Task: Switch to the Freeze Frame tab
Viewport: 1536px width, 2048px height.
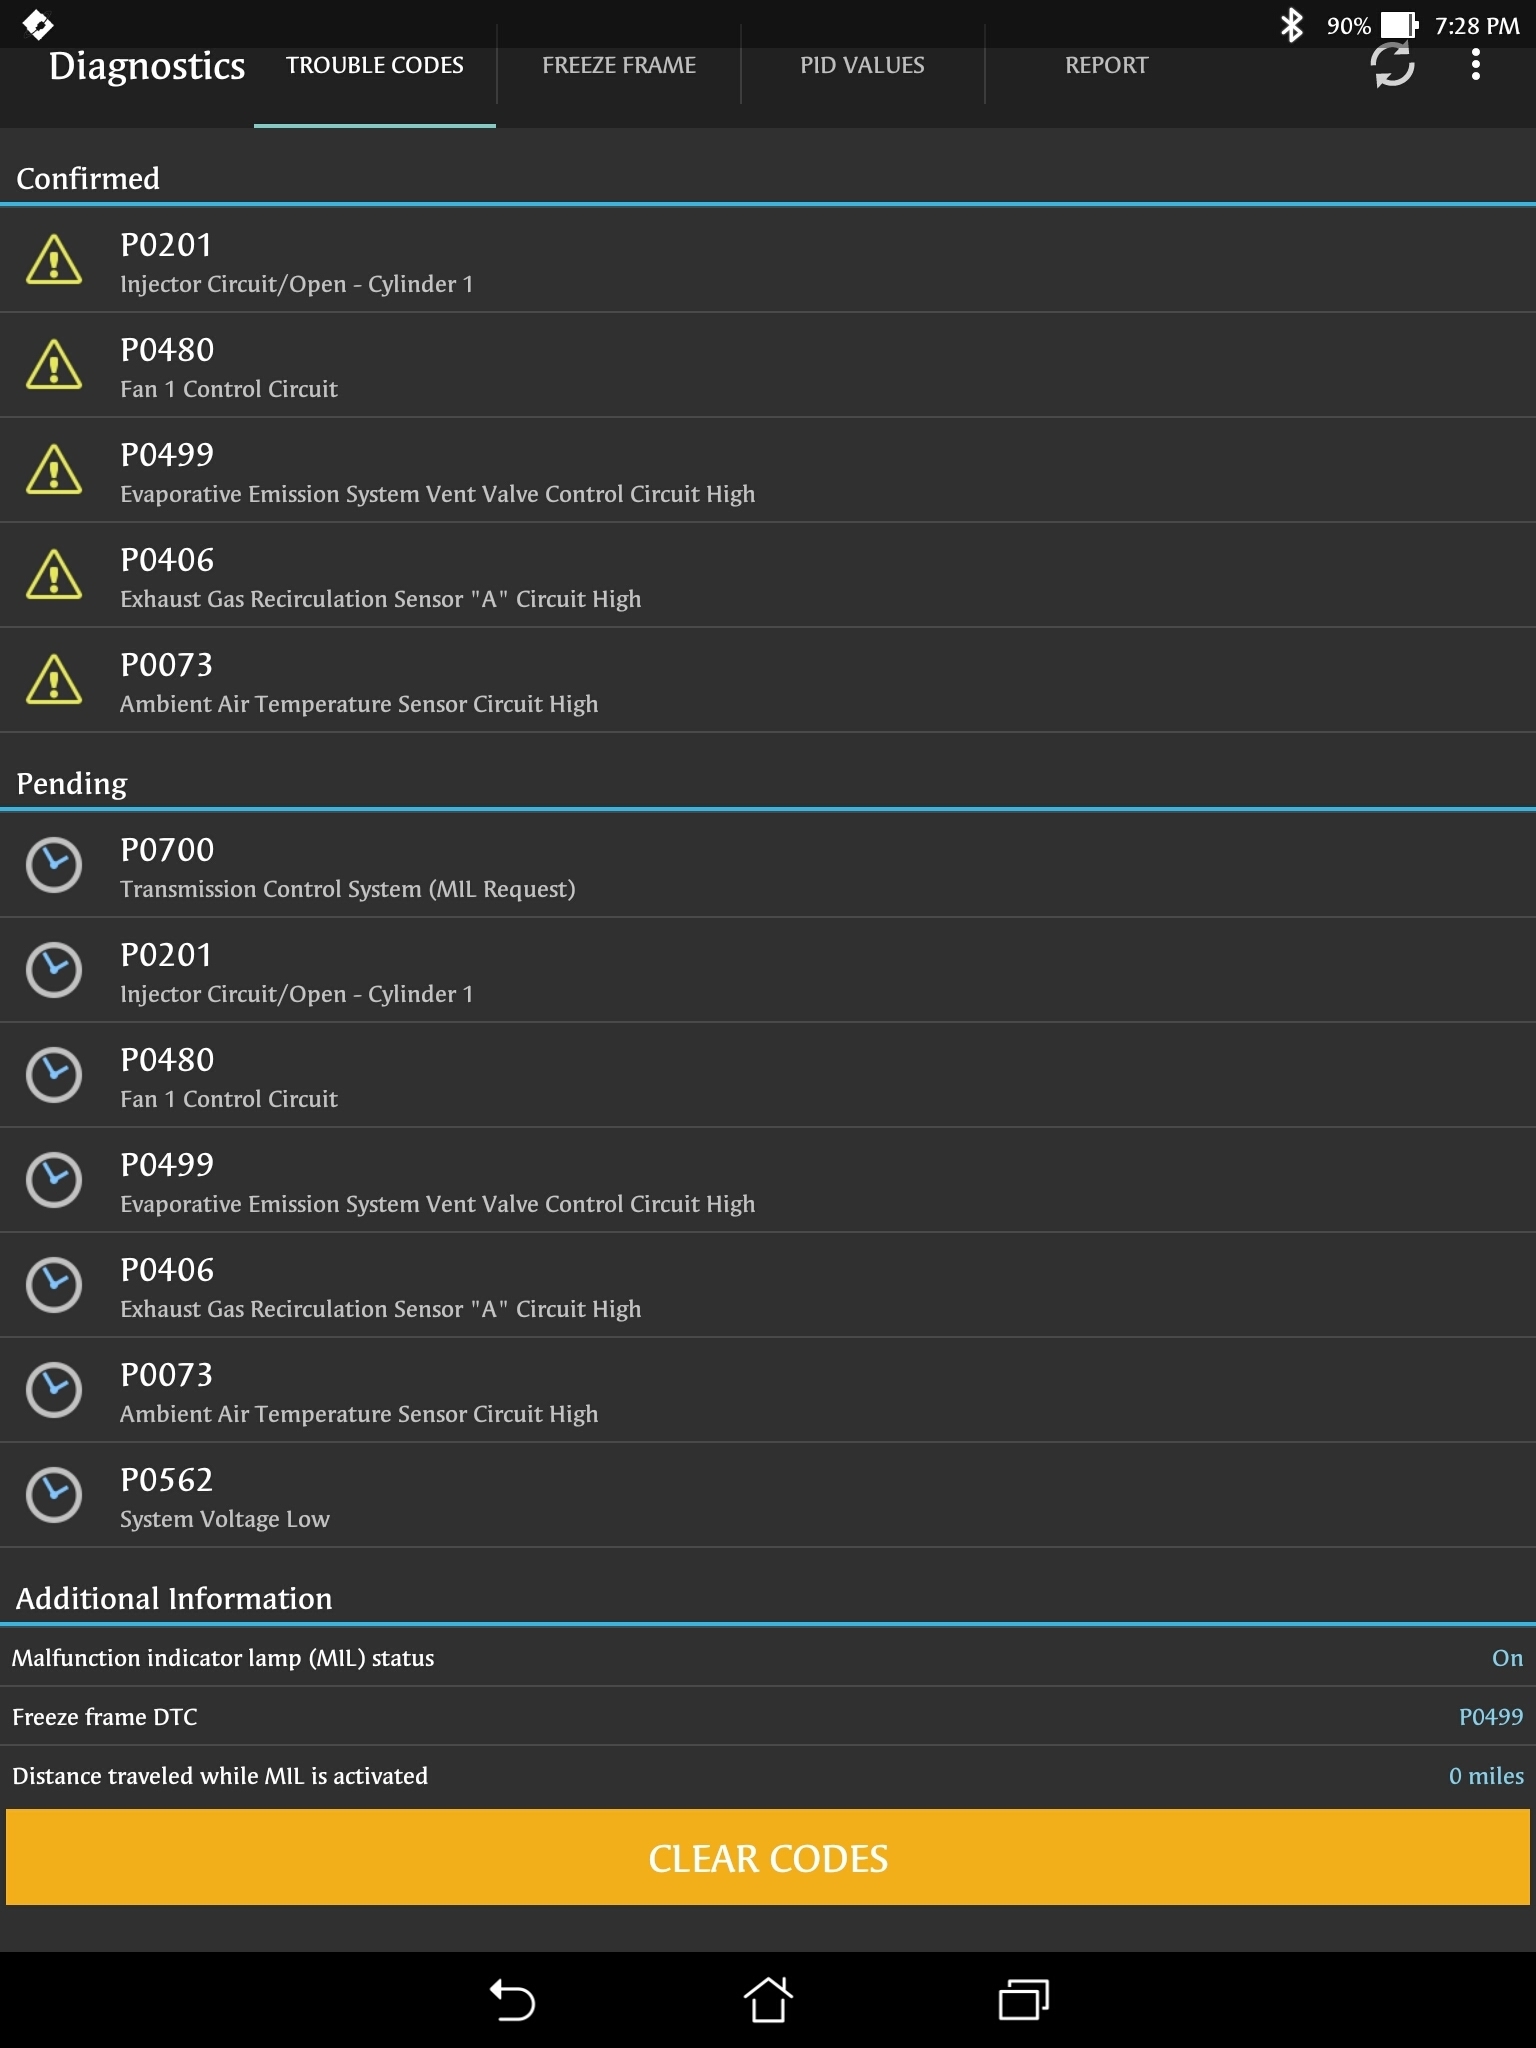Action: click(x=619, y=66)
